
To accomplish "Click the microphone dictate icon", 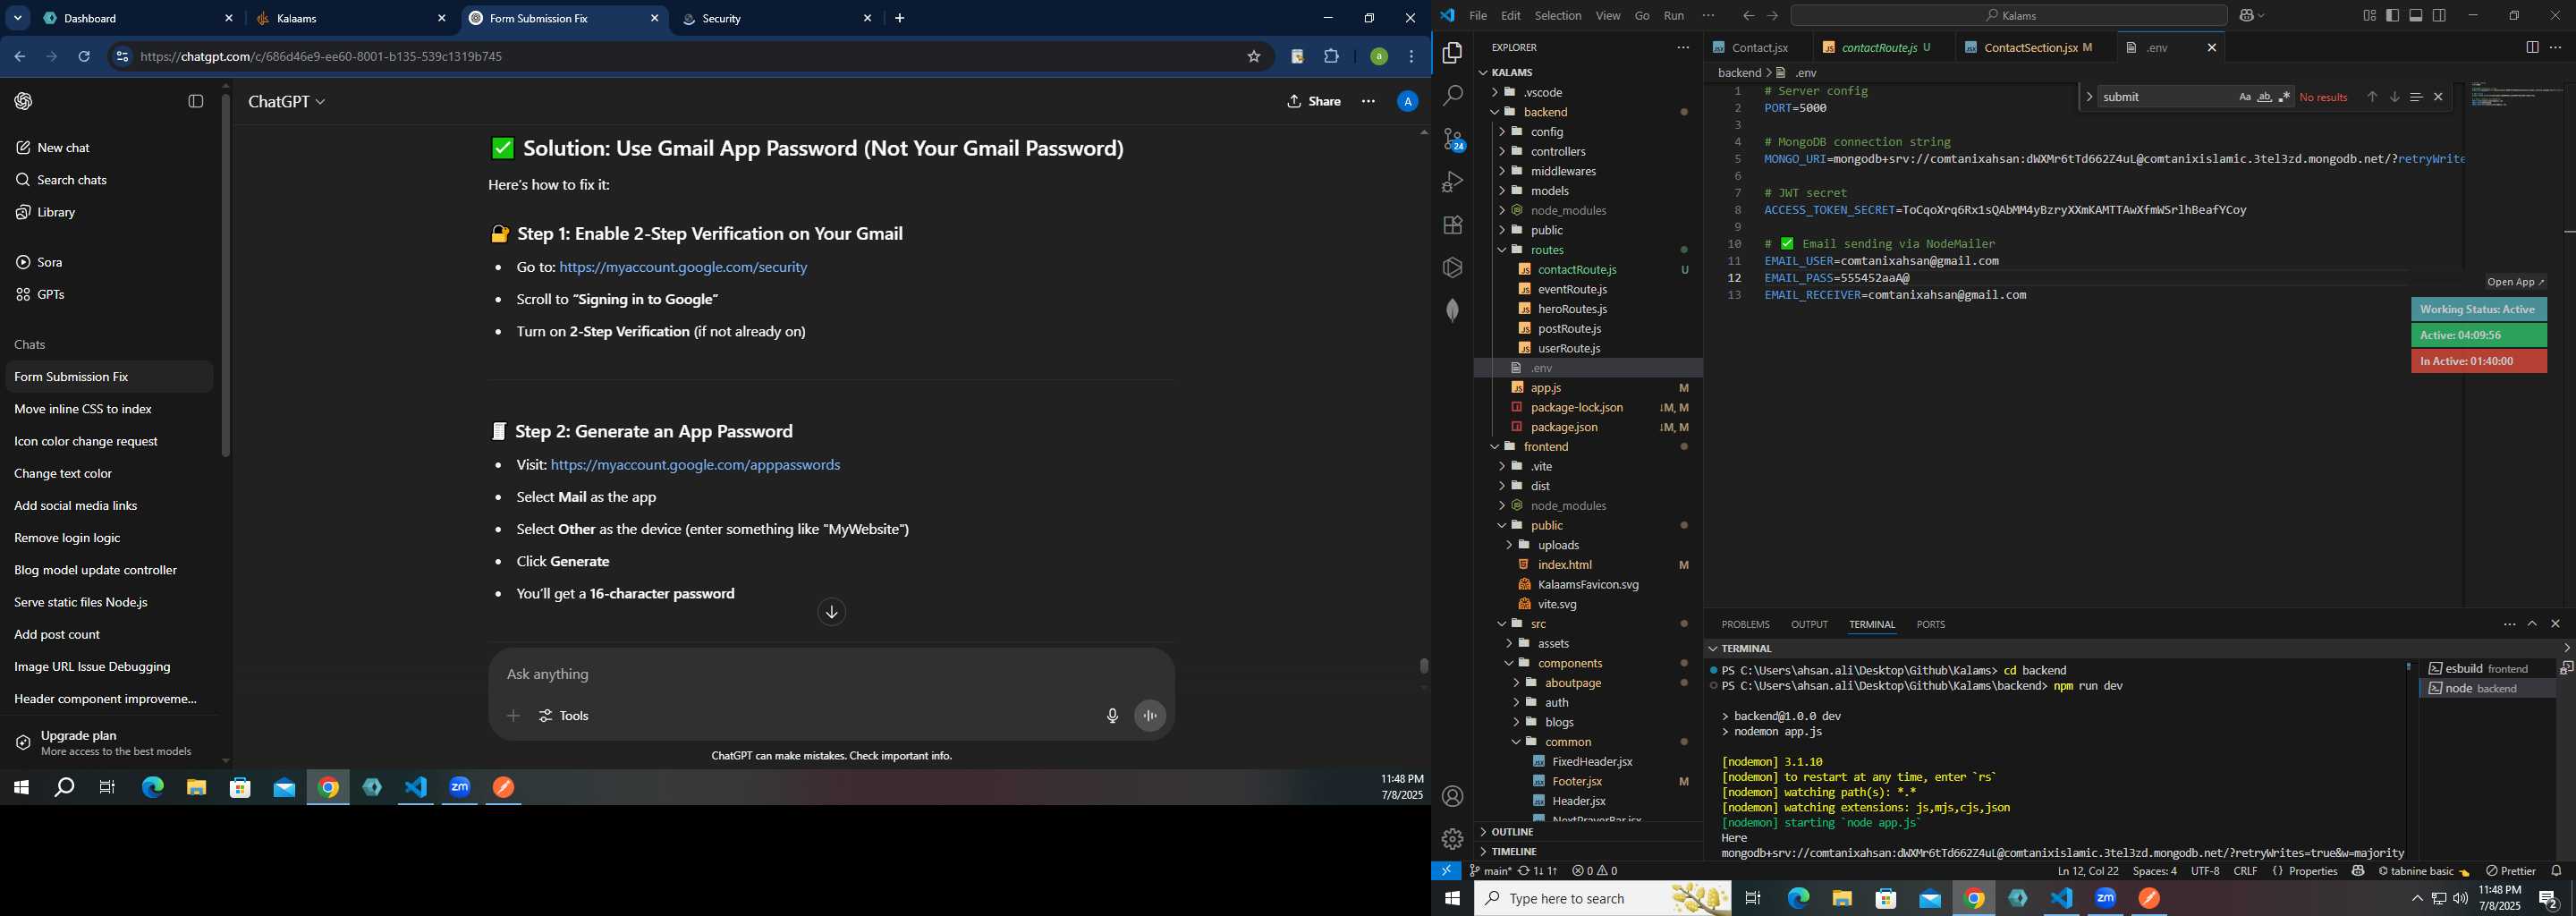I will tap(1112, 716).
